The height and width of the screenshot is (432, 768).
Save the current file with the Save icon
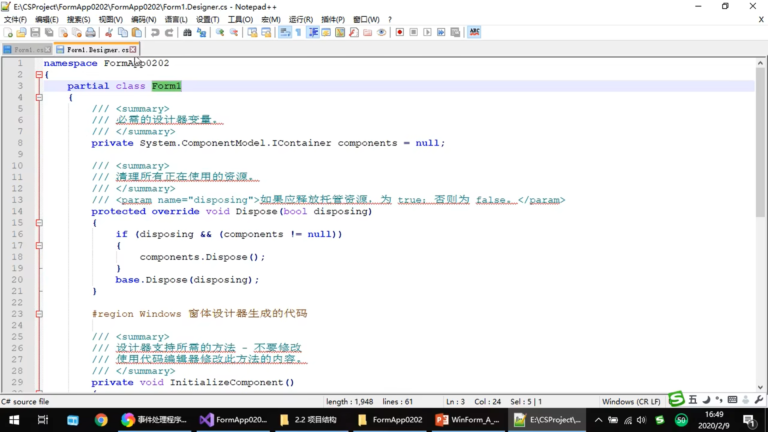[x=35, y=32]
